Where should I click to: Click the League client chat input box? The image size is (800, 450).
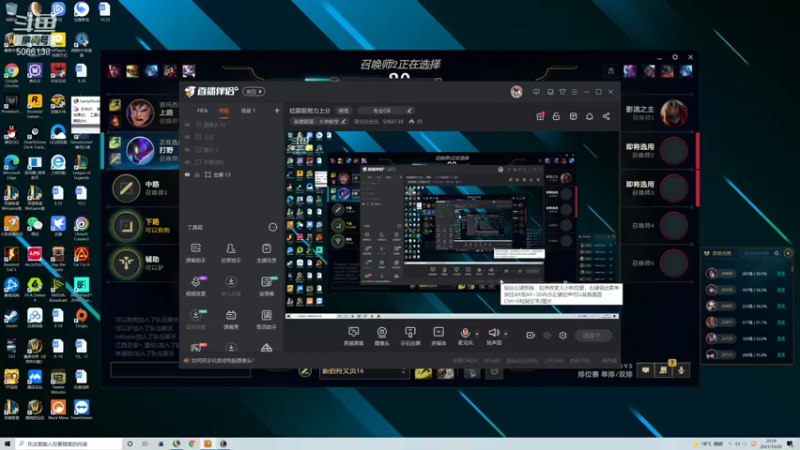pos(181,370)
